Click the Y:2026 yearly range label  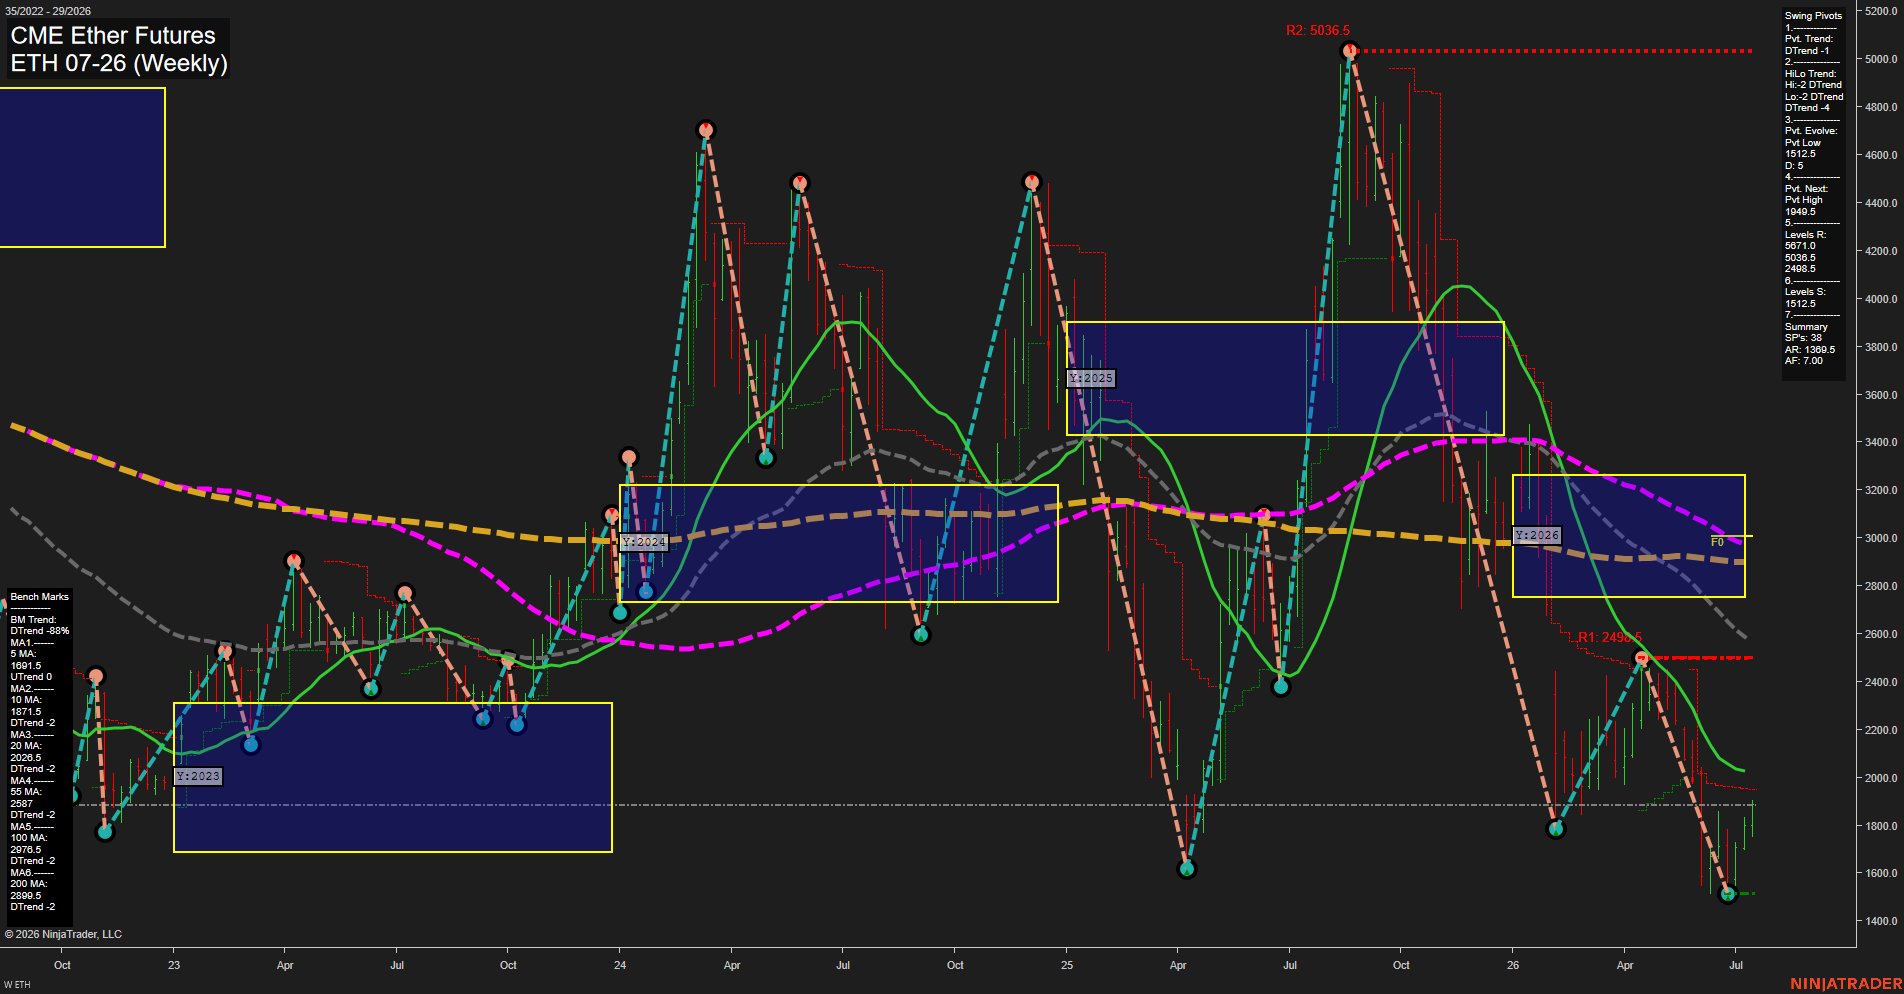point(1537,535)
